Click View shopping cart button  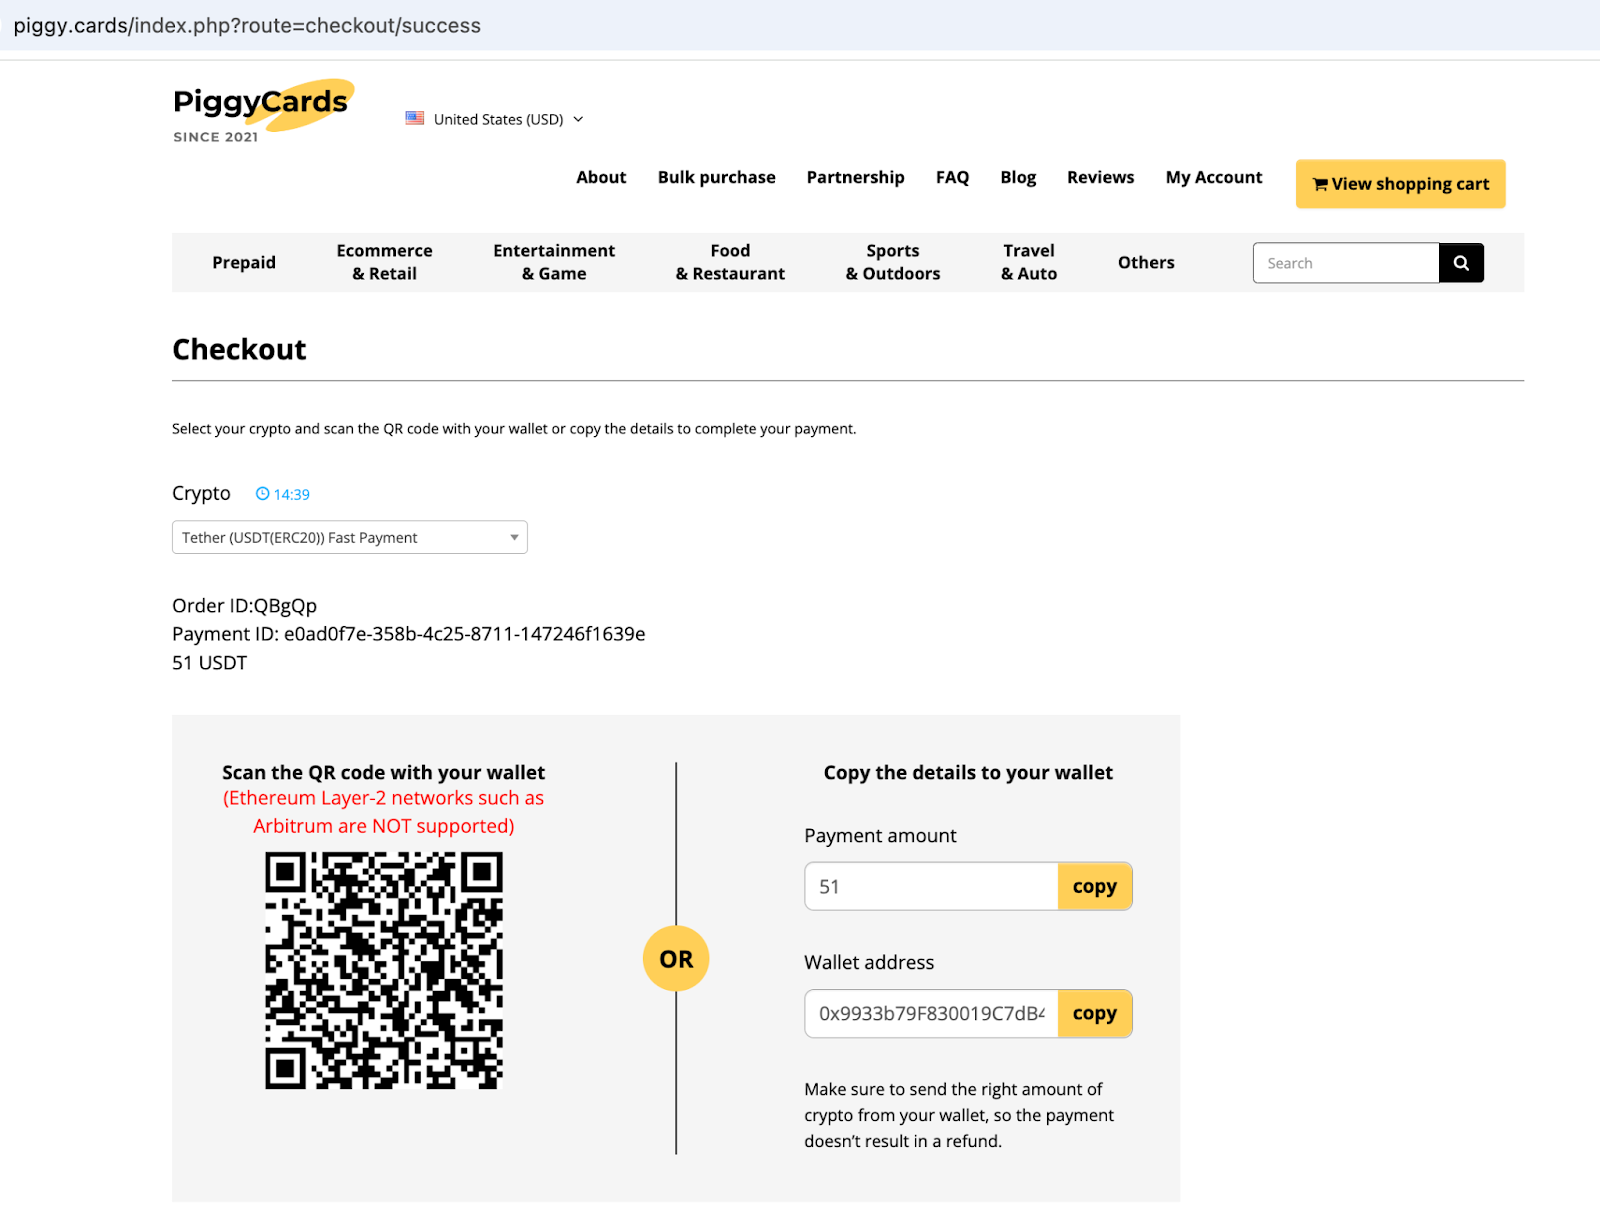[x=1400, y=184]
